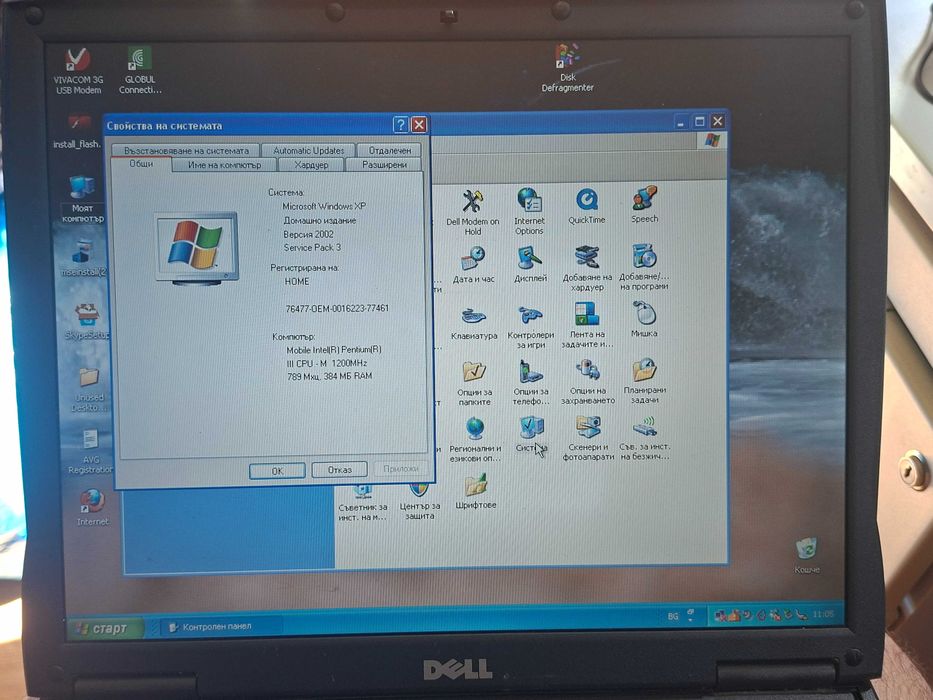Open the старт menu
The width and height of the screenshot is (933, 700).
click(x=106, y=628)
